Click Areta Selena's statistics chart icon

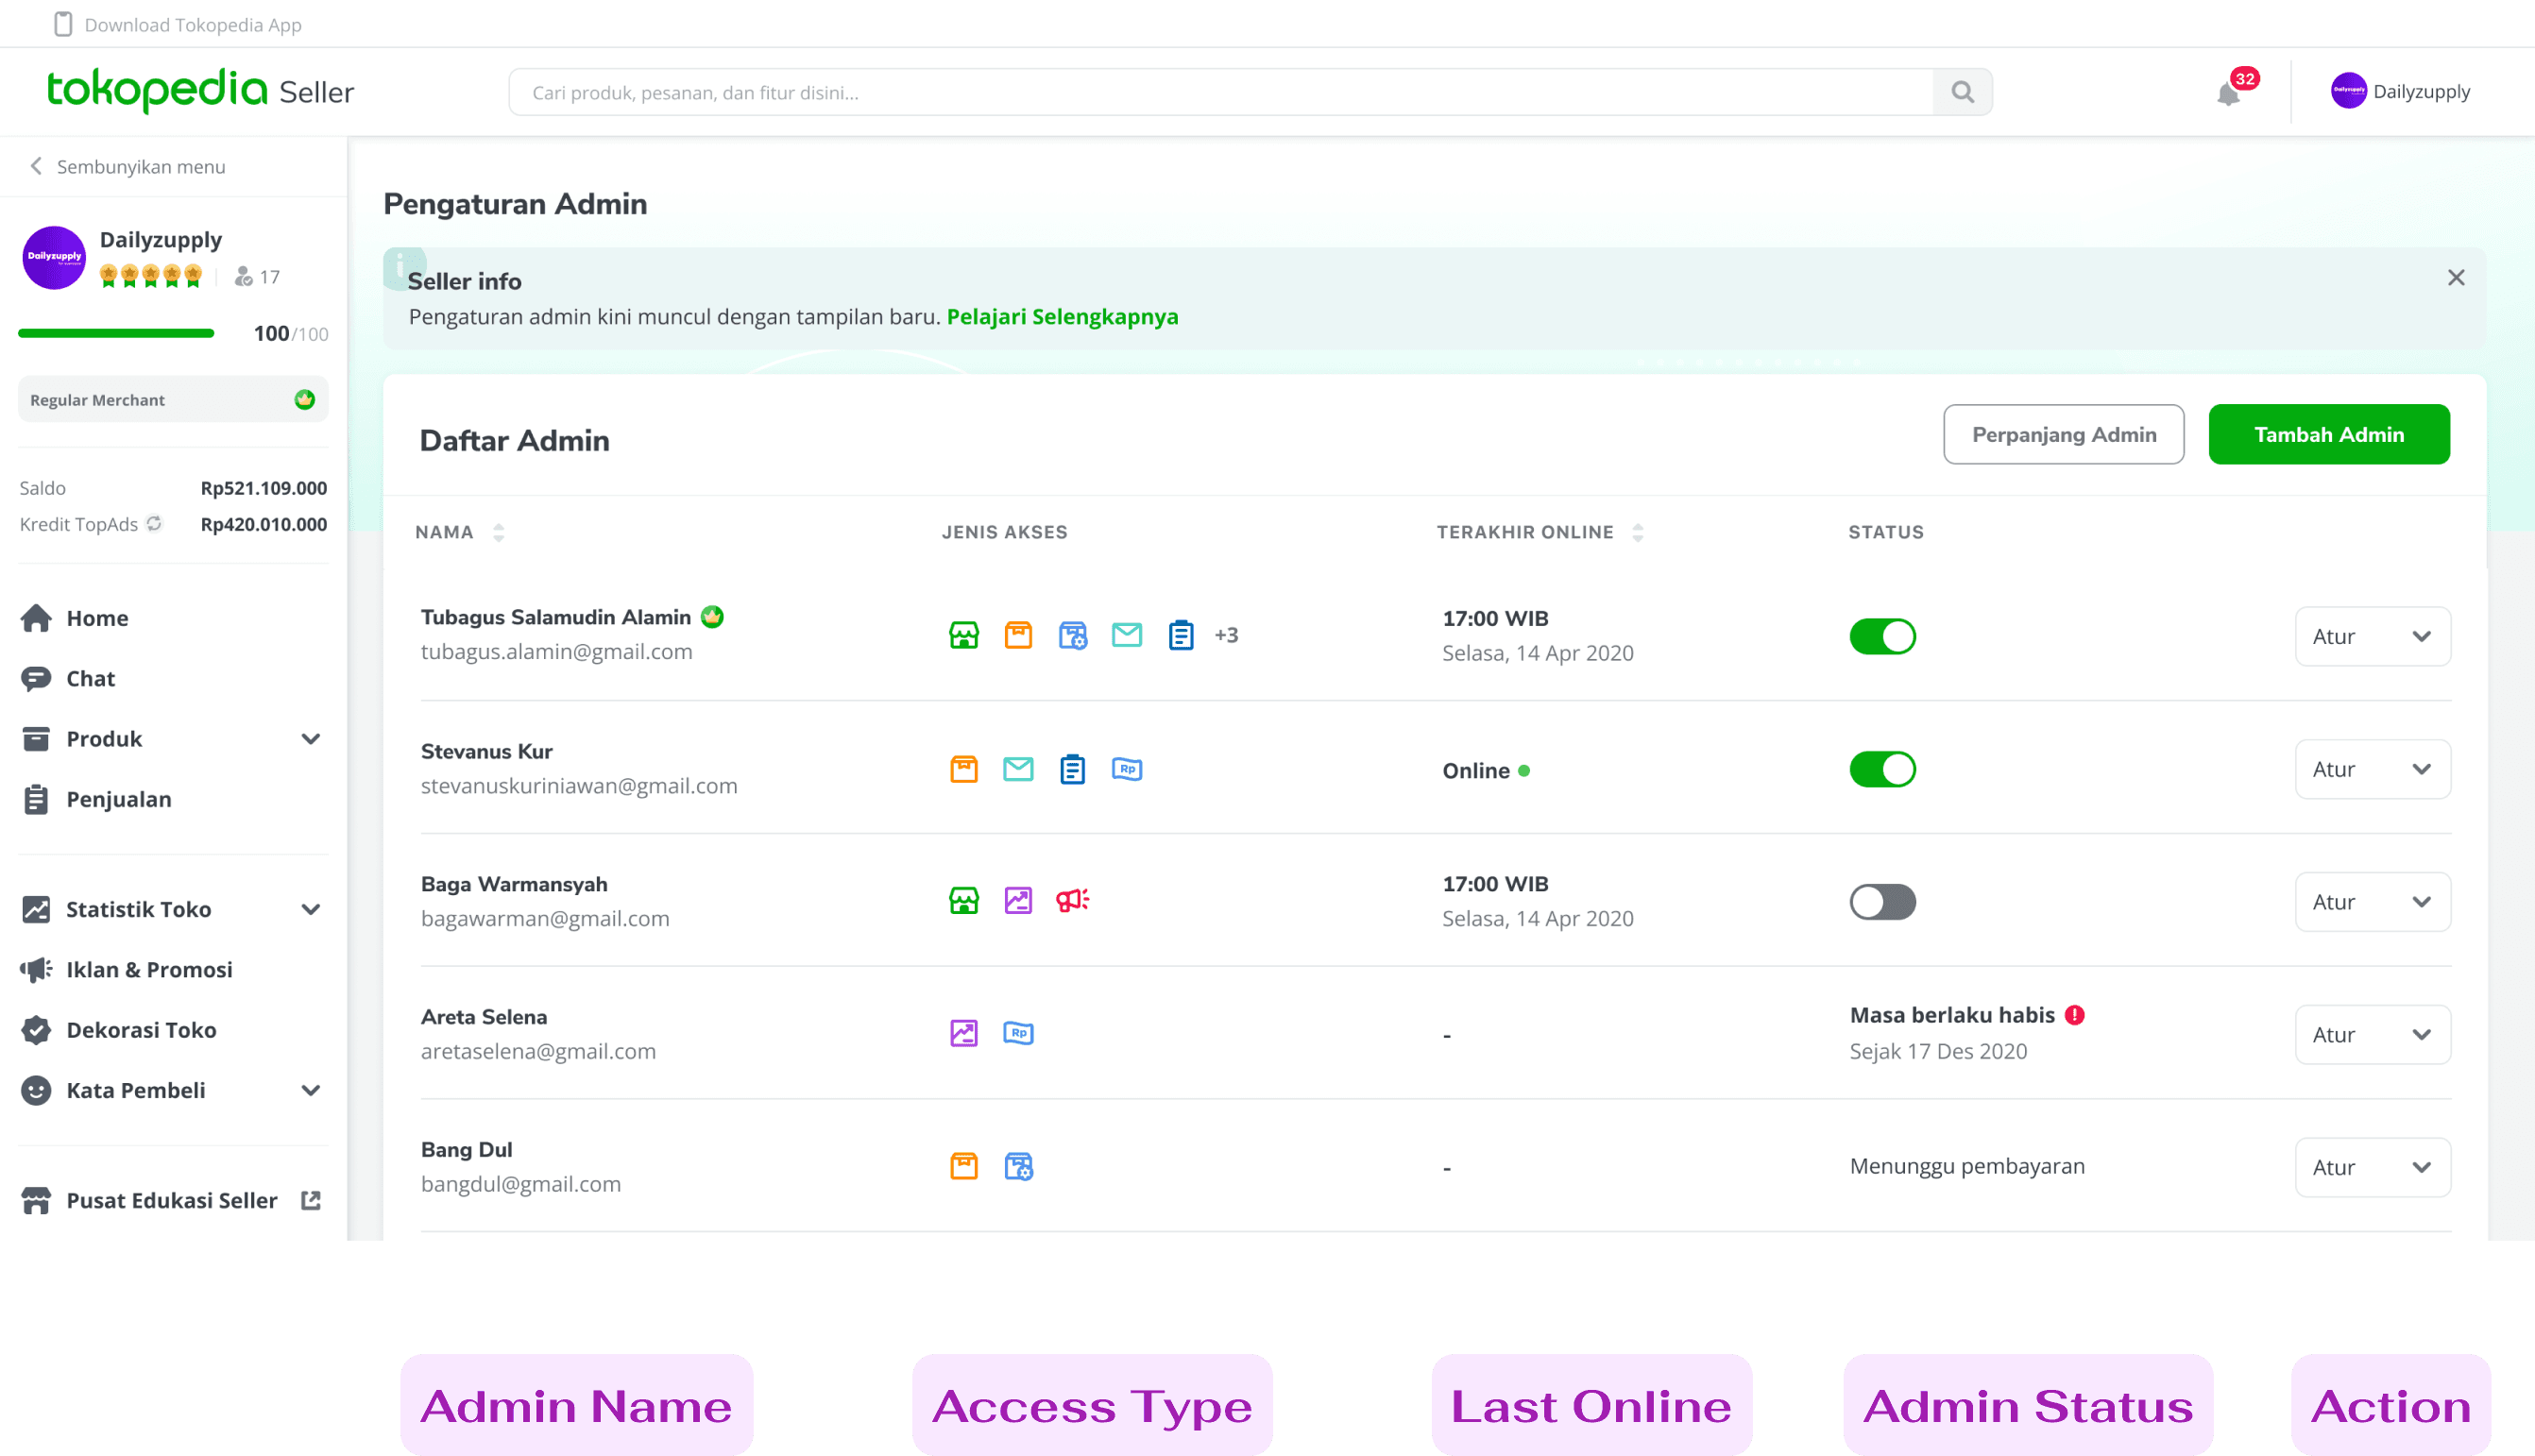(963, 1033)
